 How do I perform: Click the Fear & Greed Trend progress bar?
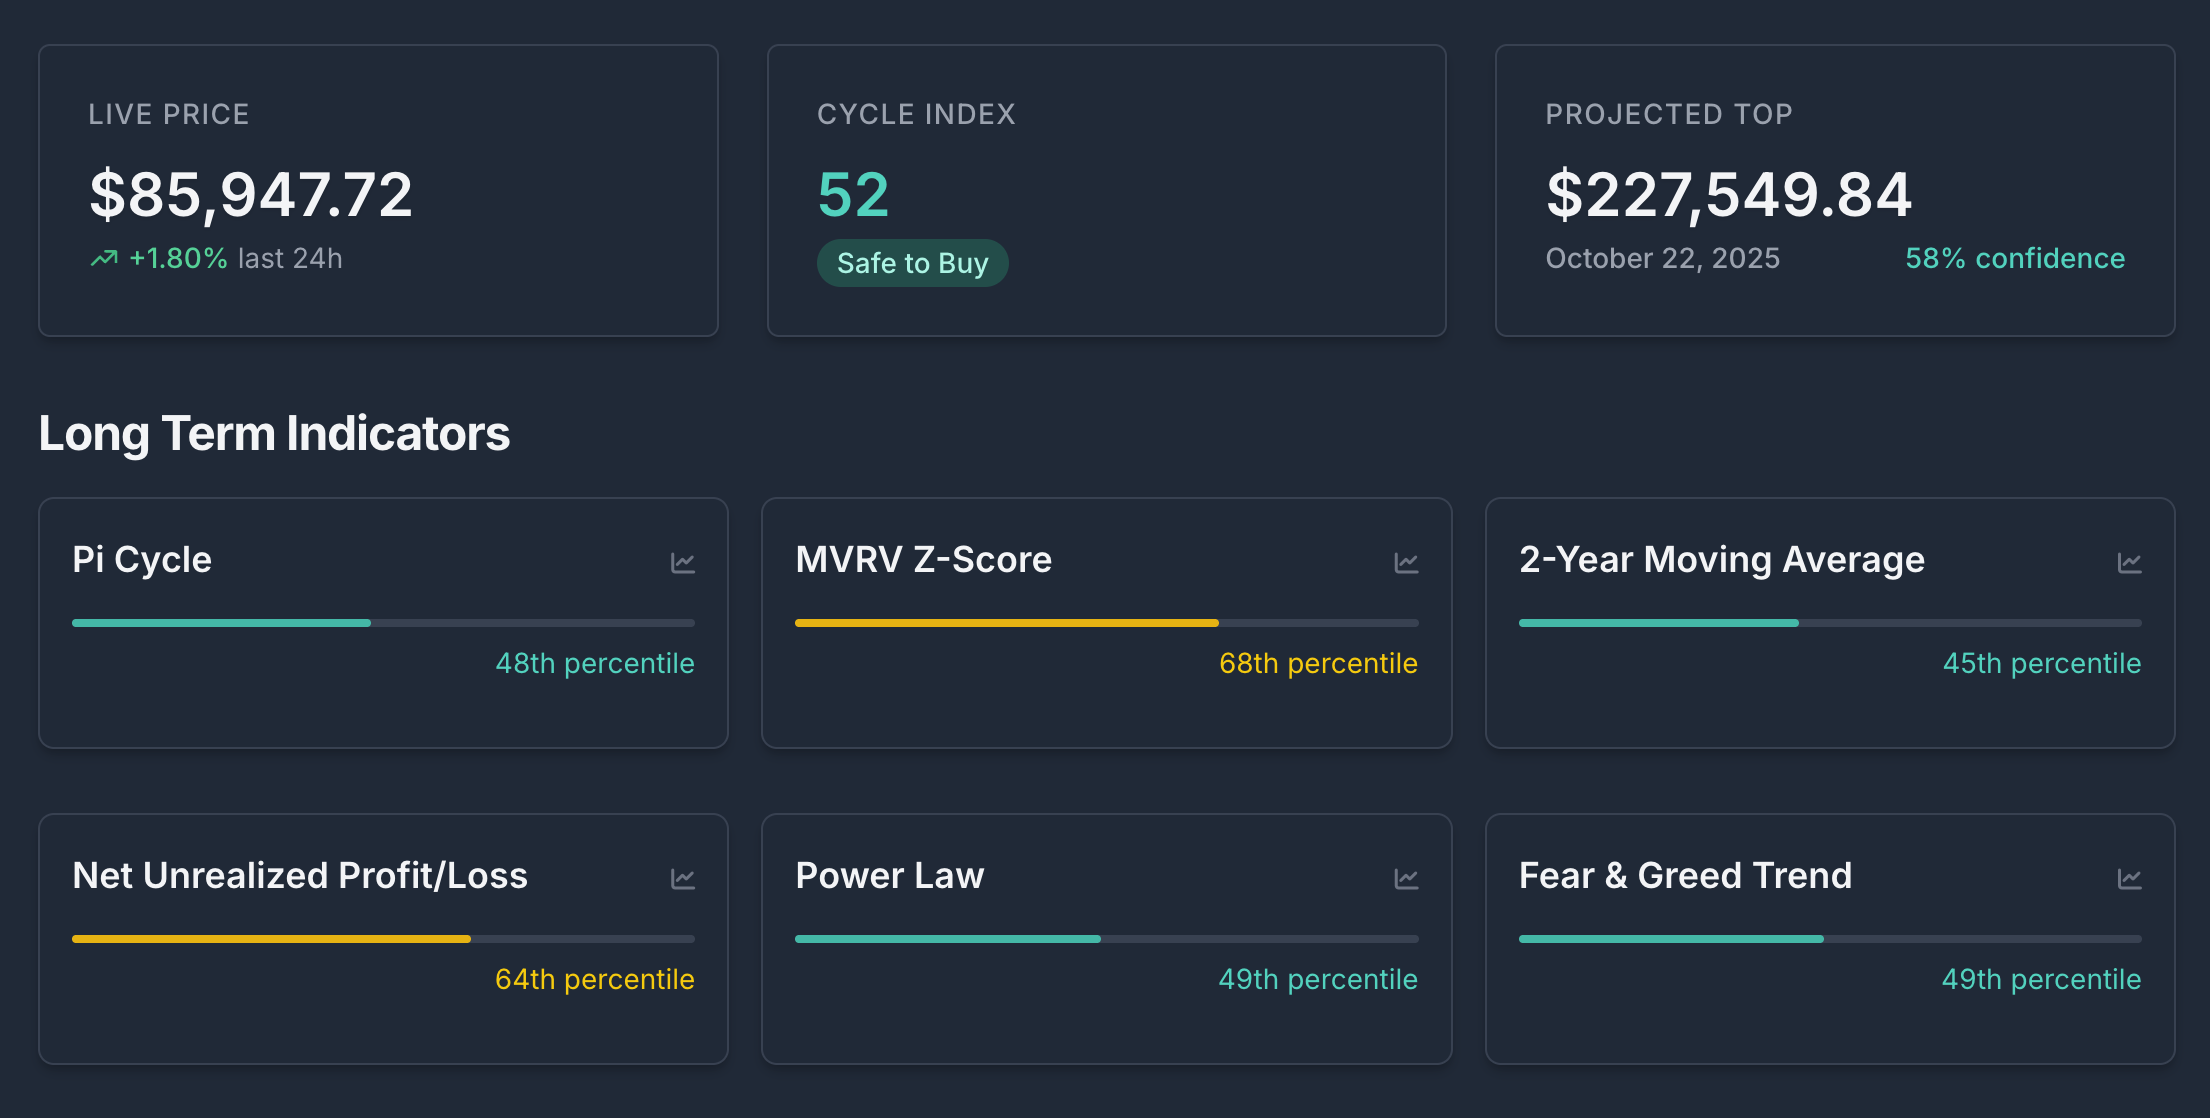(x=1830, y=939)
